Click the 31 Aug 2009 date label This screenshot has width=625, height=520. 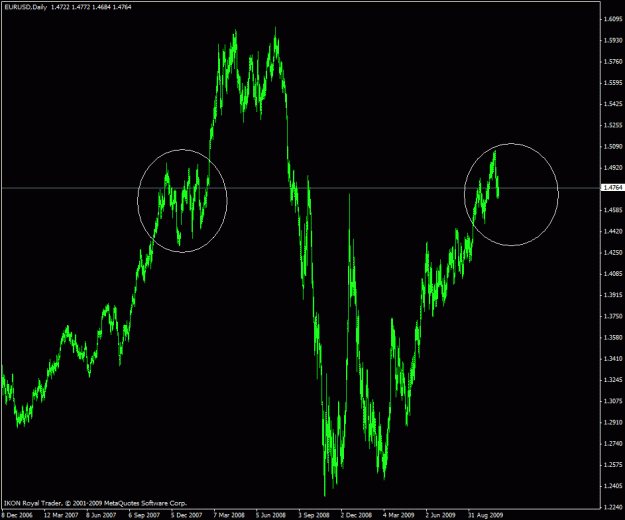(485, 515)
